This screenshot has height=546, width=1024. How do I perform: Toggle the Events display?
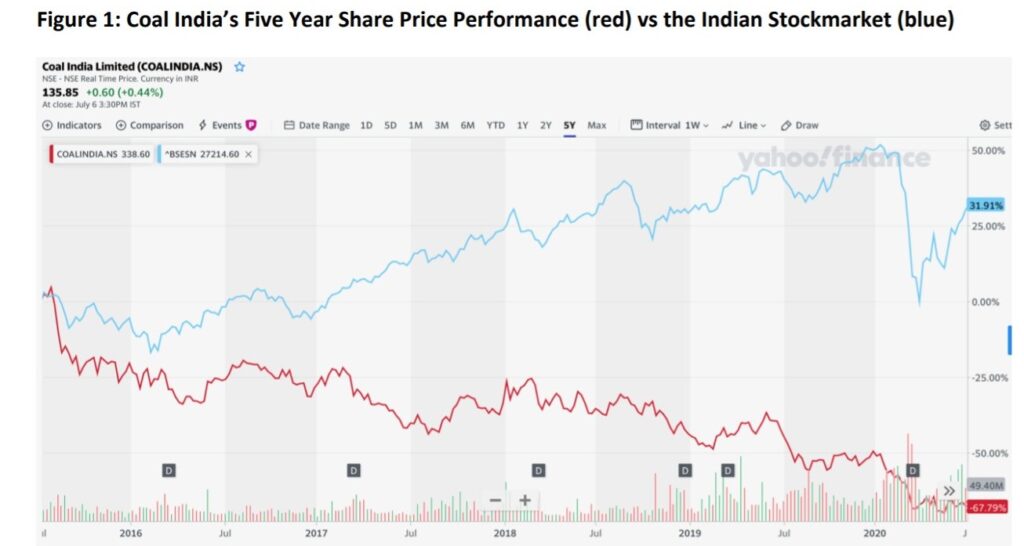click(227, 125)
